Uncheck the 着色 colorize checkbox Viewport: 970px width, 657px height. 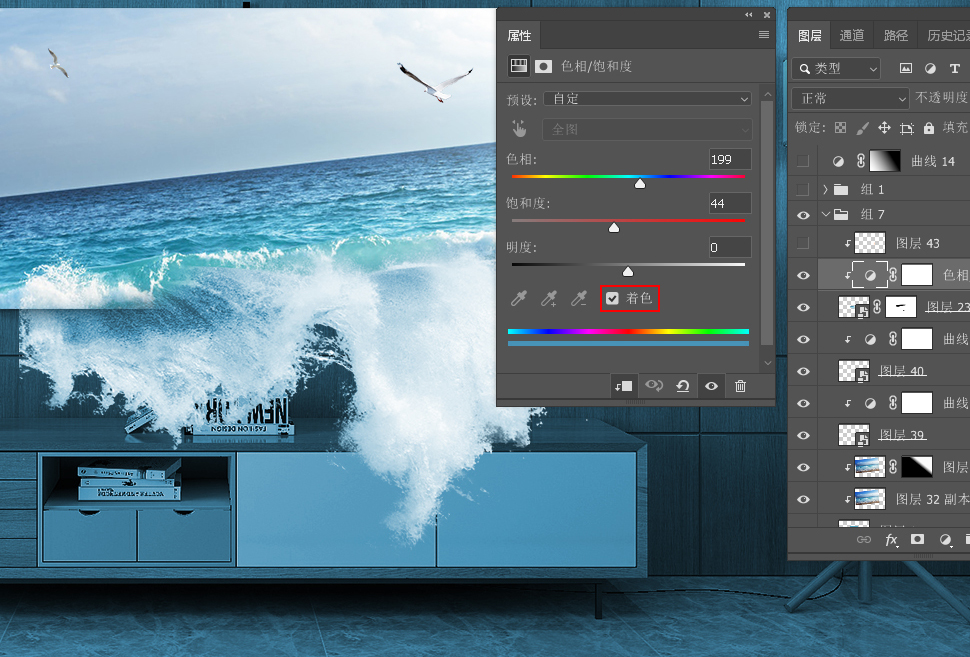612,298
